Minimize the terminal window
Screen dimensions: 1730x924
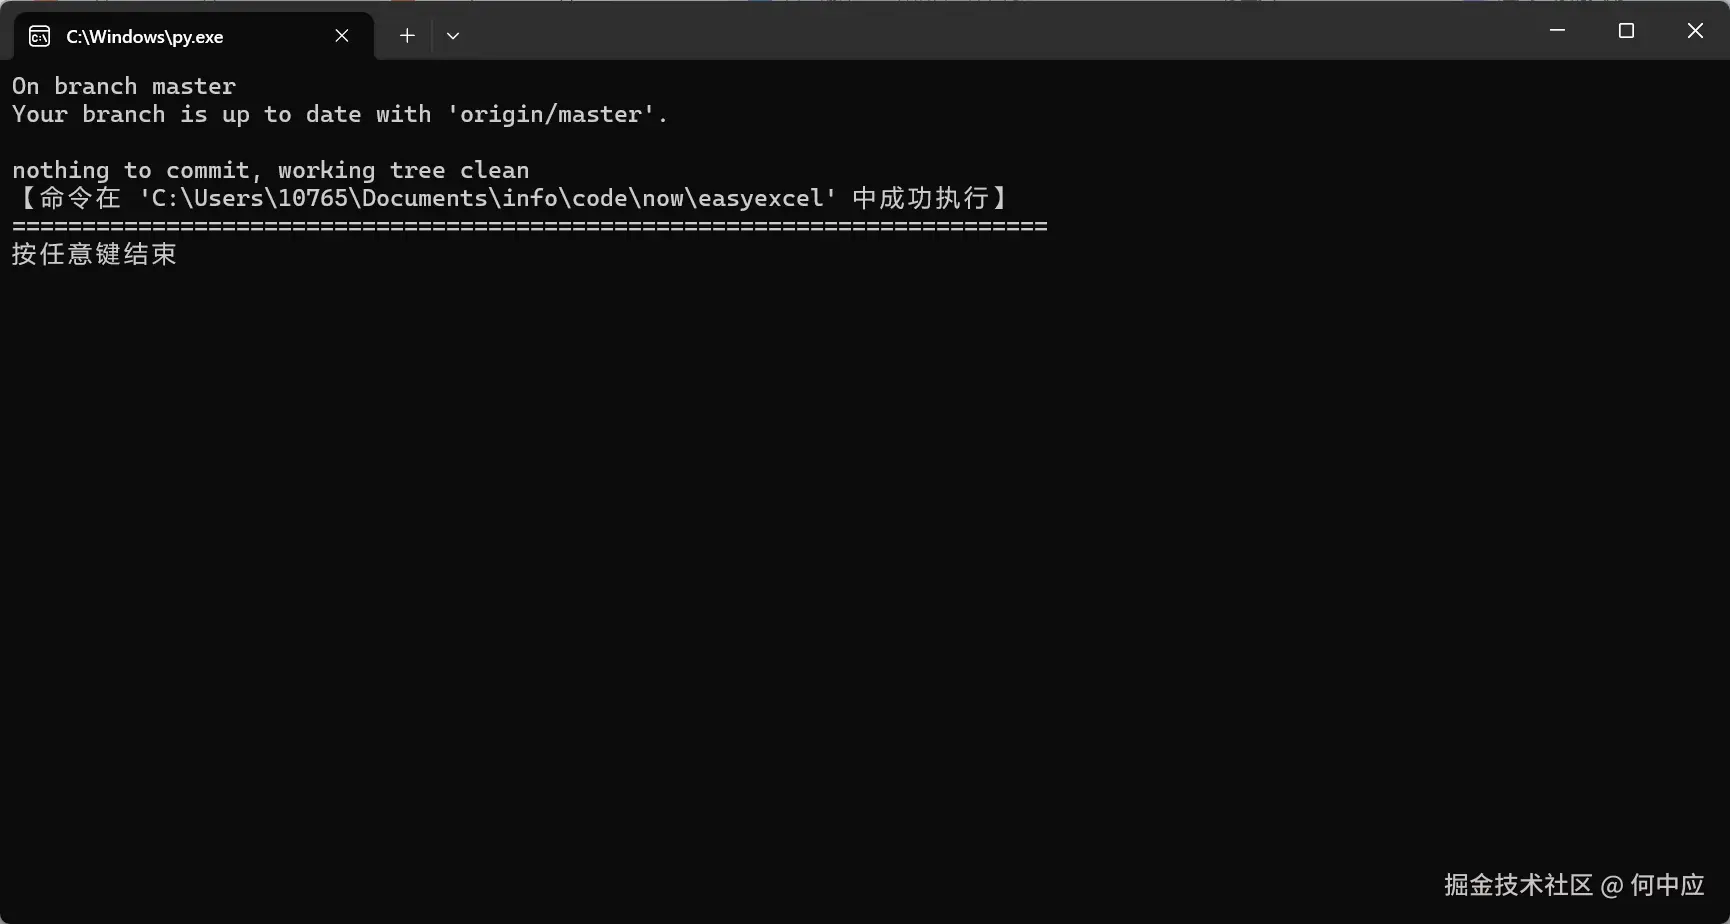click(x=1557, y=31)
